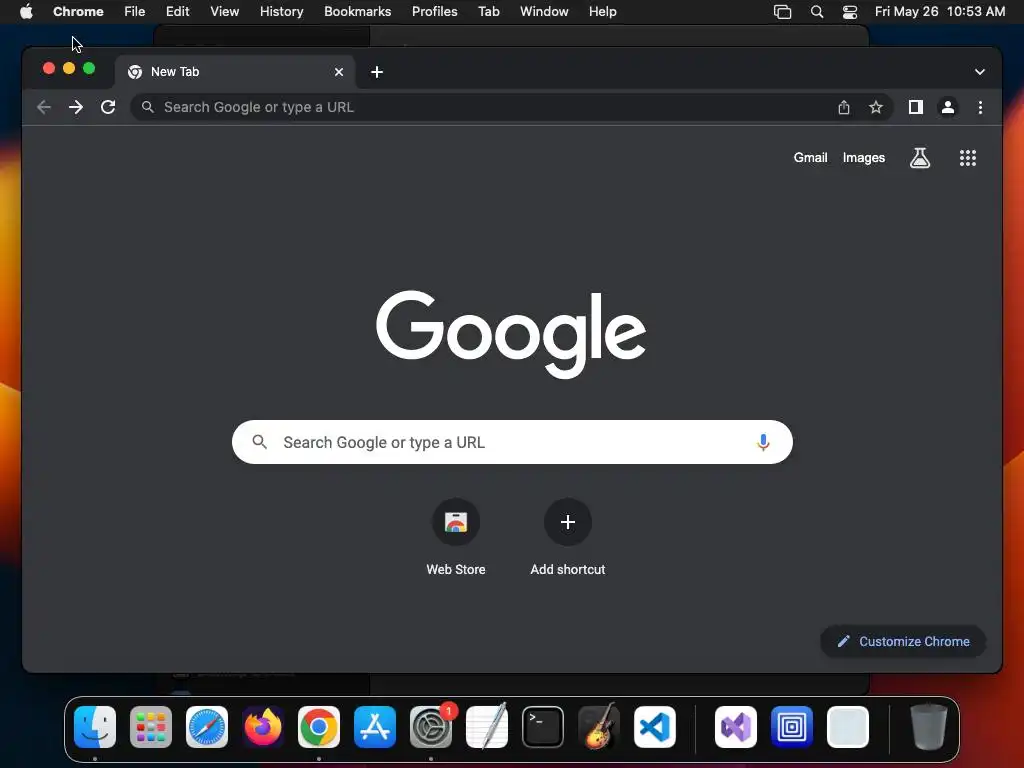Open the profile avatar menu

click(x=948, y=107)
